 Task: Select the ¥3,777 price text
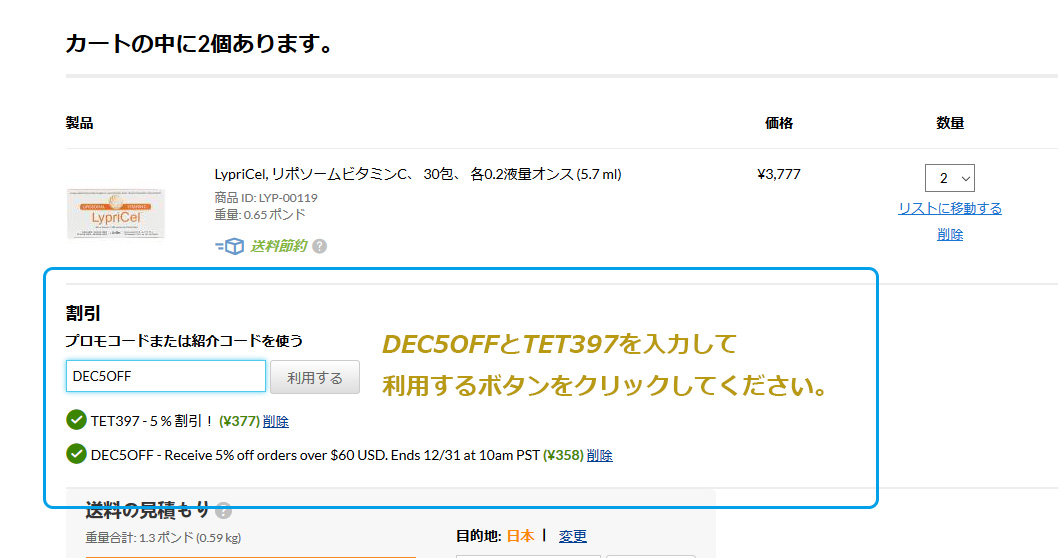coord(779,174)
